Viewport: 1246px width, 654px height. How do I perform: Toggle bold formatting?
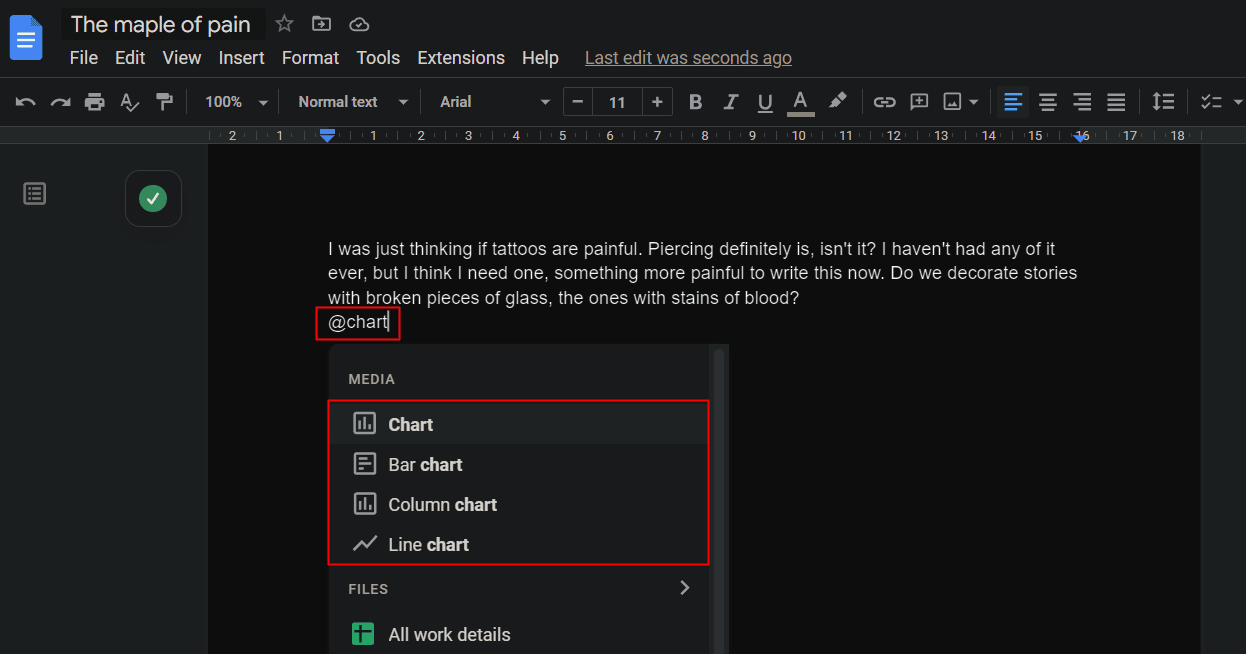tap(696, 102)
